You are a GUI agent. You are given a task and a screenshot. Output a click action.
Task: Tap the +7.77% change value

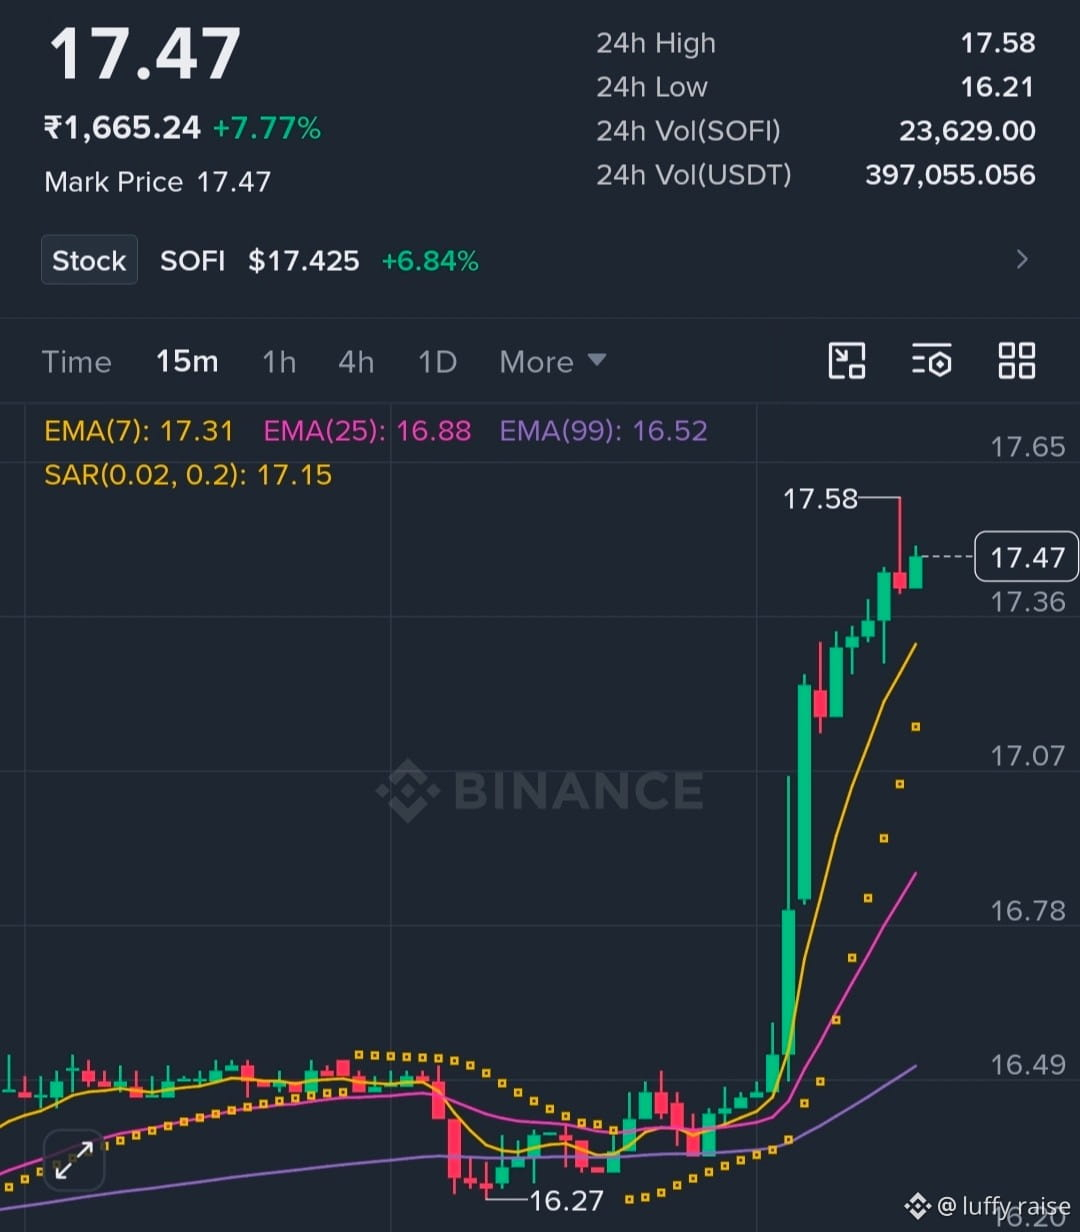pos(267,128)
